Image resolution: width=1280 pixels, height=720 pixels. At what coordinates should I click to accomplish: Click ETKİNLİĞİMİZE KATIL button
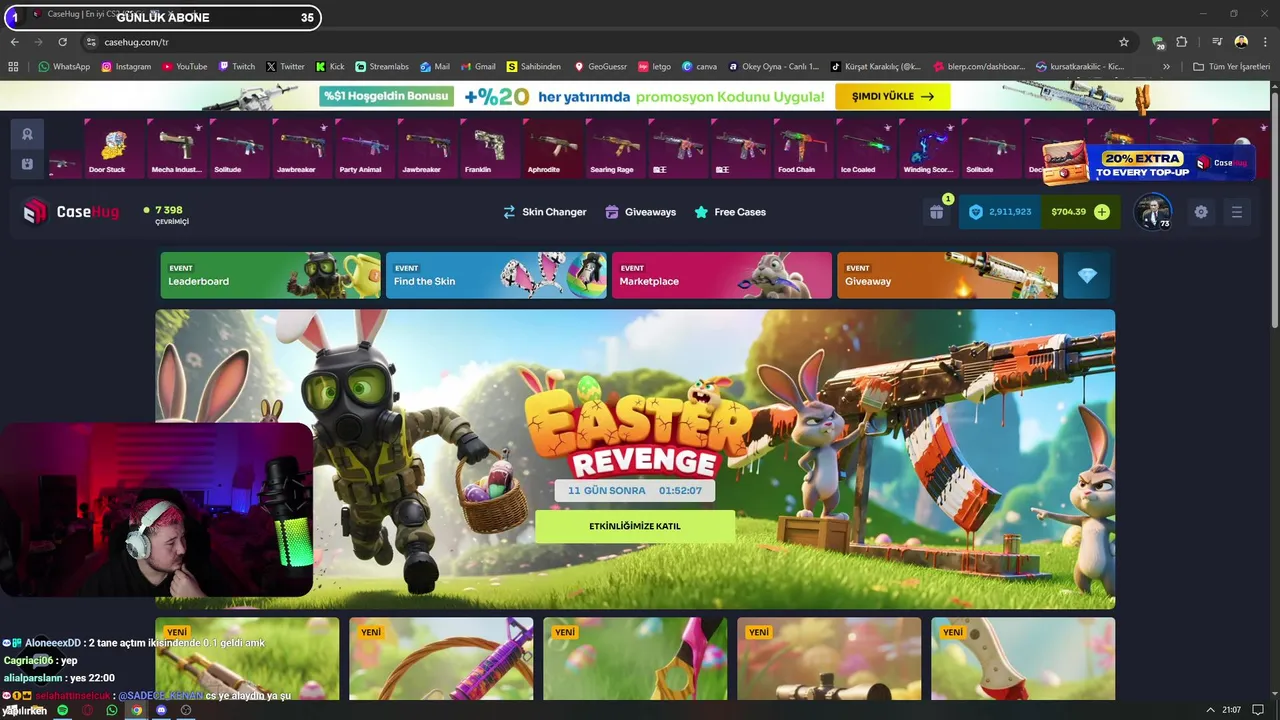(635, 526)
